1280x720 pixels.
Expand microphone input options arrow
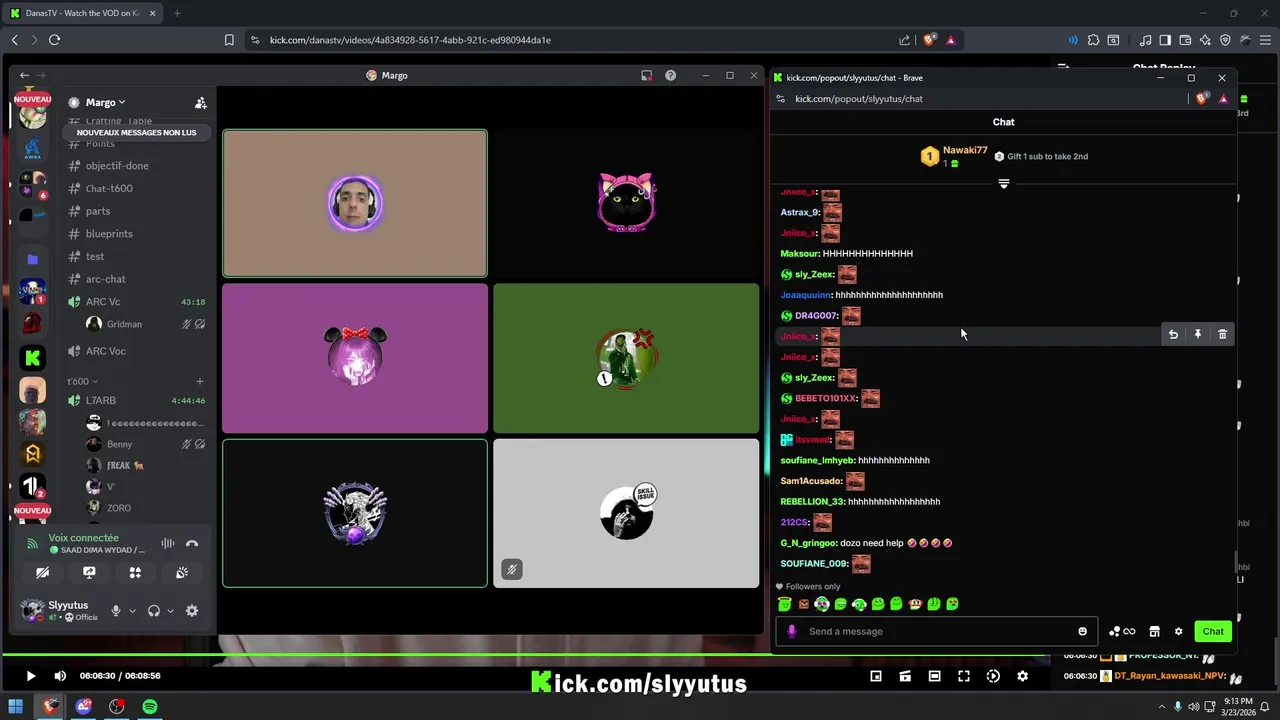(x=132, y=611)
